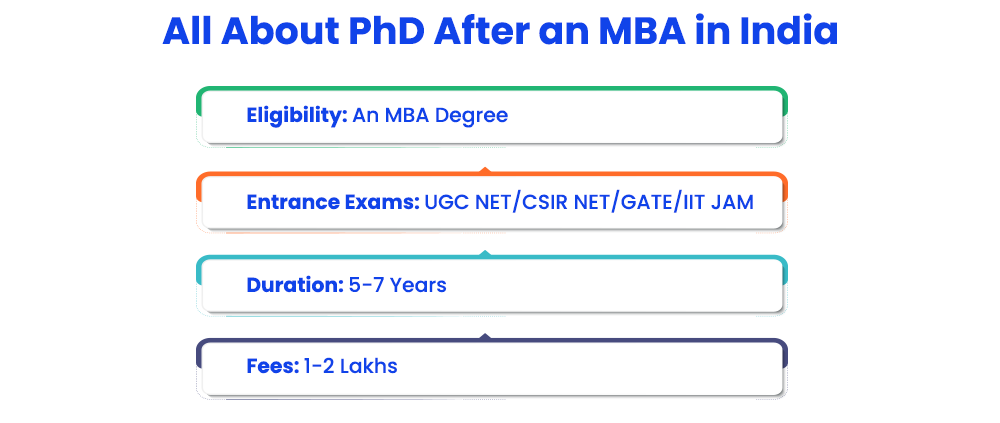Select the "5-7 Years" value
The width and height of the screenshot is (1000, 423).
coord(397,285)
